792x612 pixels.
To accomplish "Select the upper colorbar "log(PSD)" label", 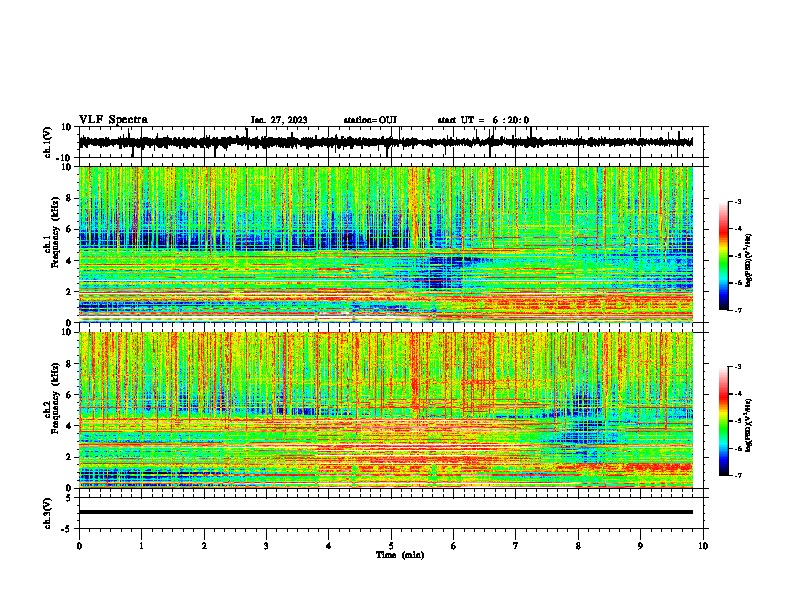I will coord(748,261).
